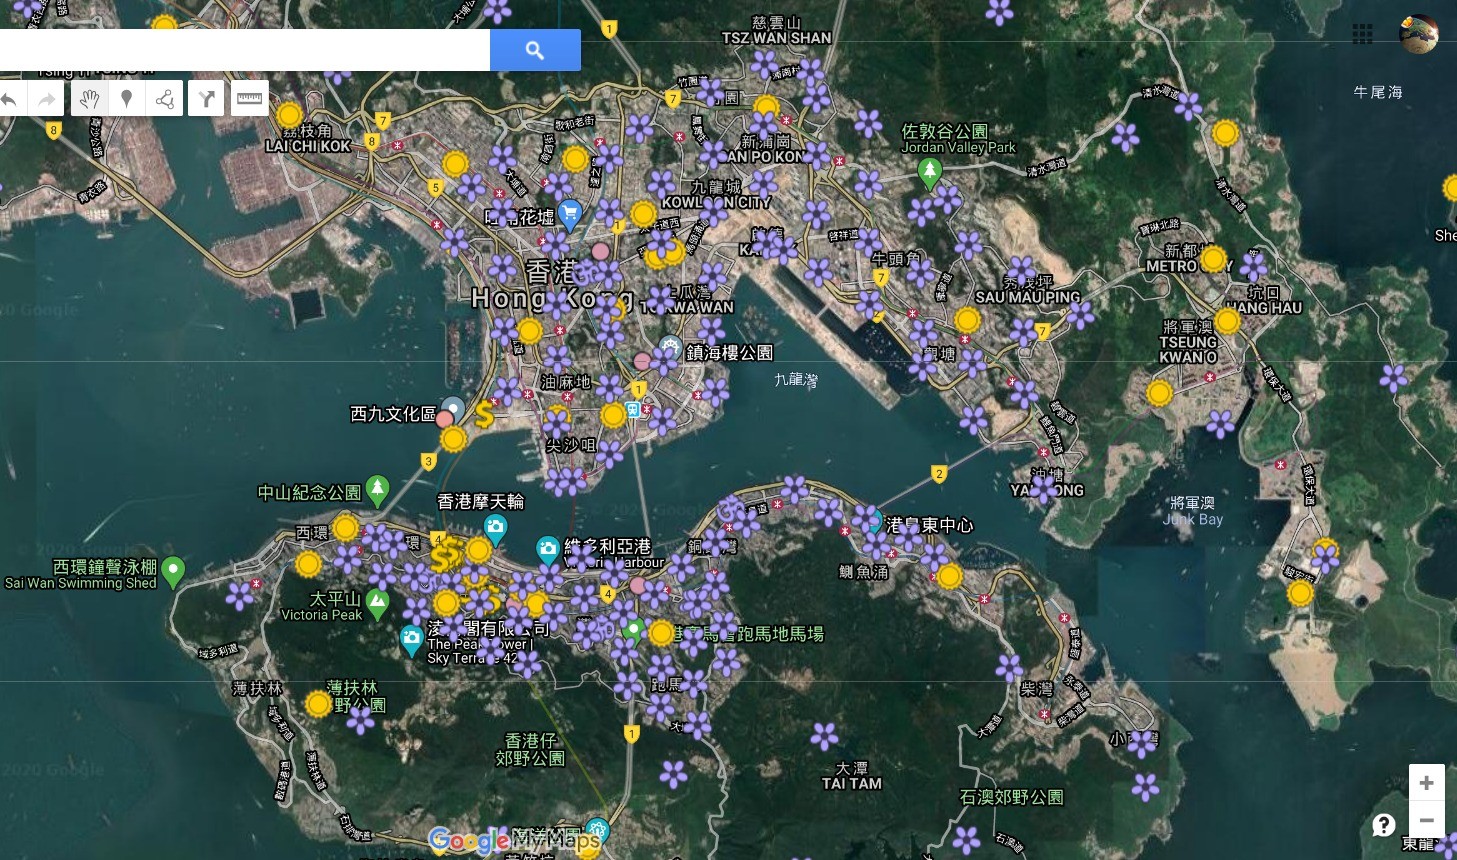1457x860 pixels.
Task: Click the camera marker below 香港摩天輪
Action: (495, 526)
